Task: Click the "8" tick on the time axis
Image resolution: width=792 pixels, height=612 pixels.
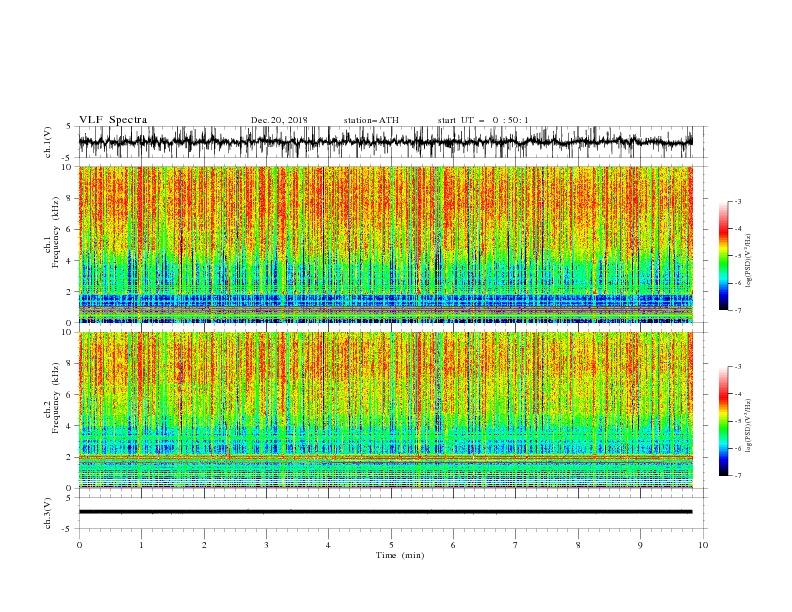Action: click(x=578, y=545)
